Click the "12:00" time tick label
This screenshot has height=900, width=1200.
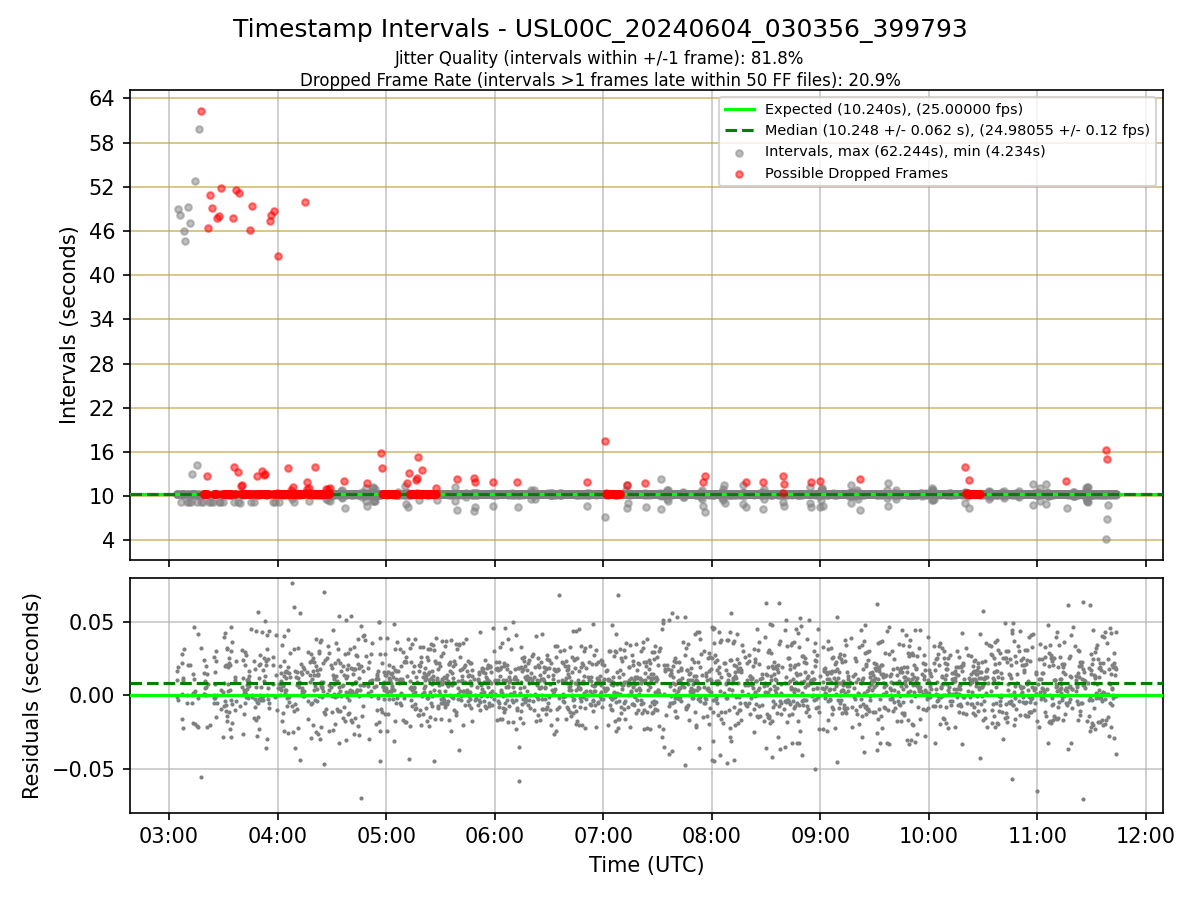coord(1146,833)
